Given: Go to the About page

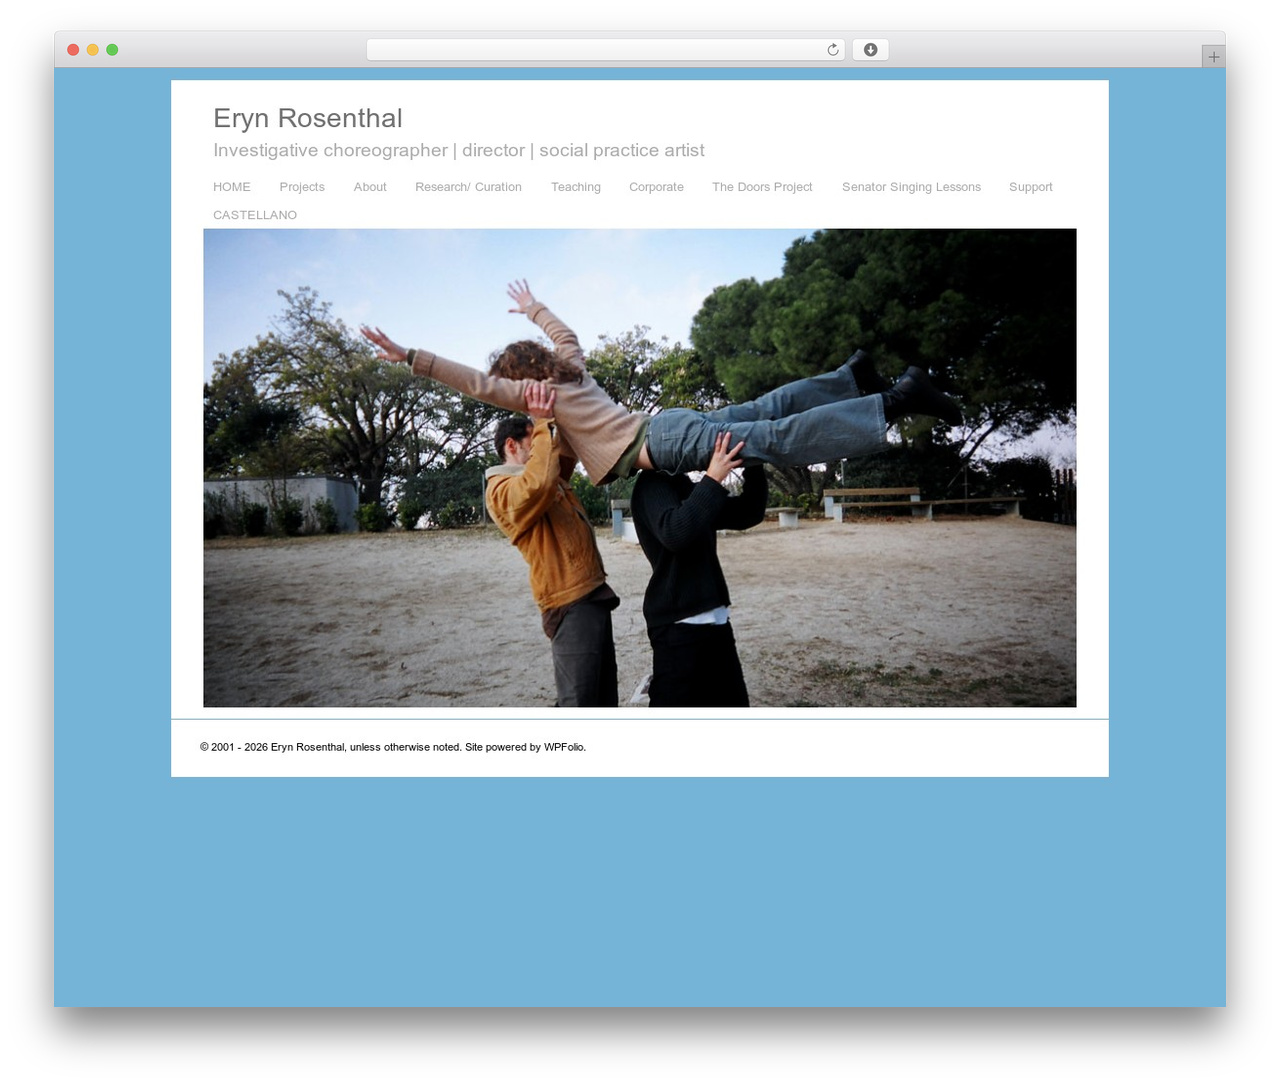Looking at the screenshot, I should point(370,187).
